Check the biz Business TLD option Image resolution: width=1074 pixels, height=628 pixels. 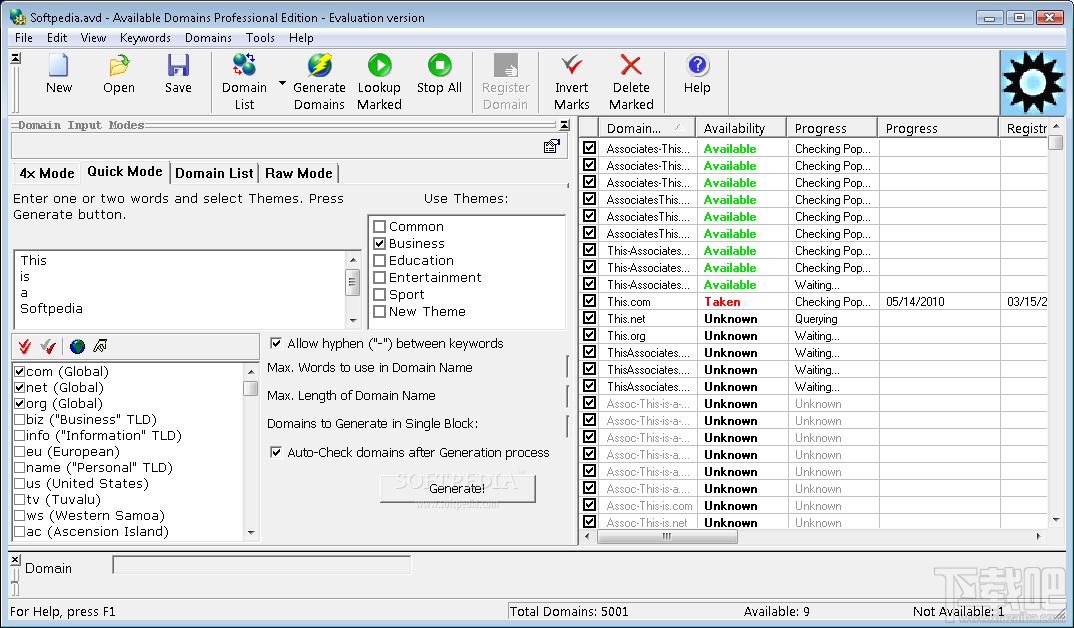click(x=20, y=420)
